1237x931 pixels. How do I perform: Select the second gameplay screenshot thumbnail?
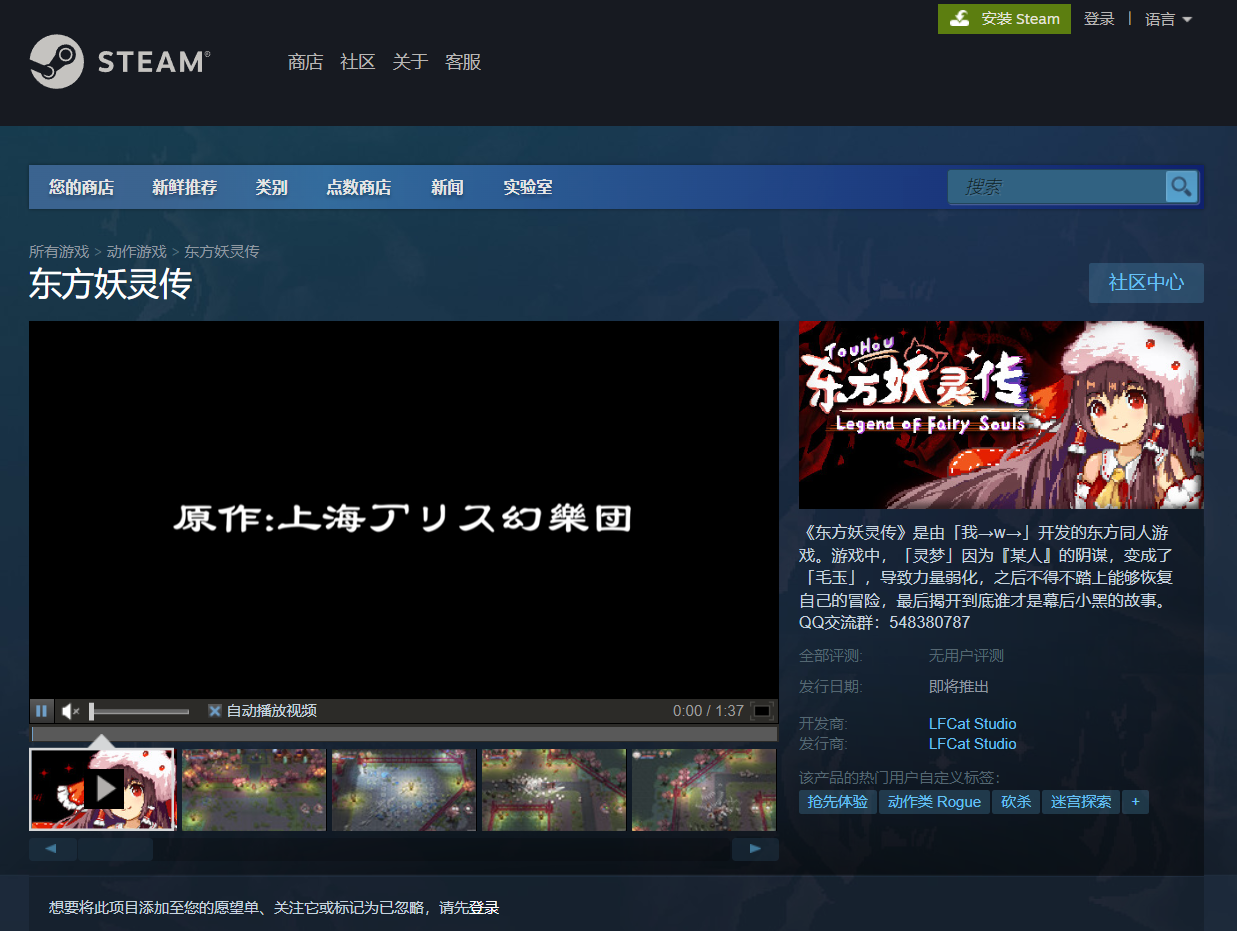pos(253,789)
